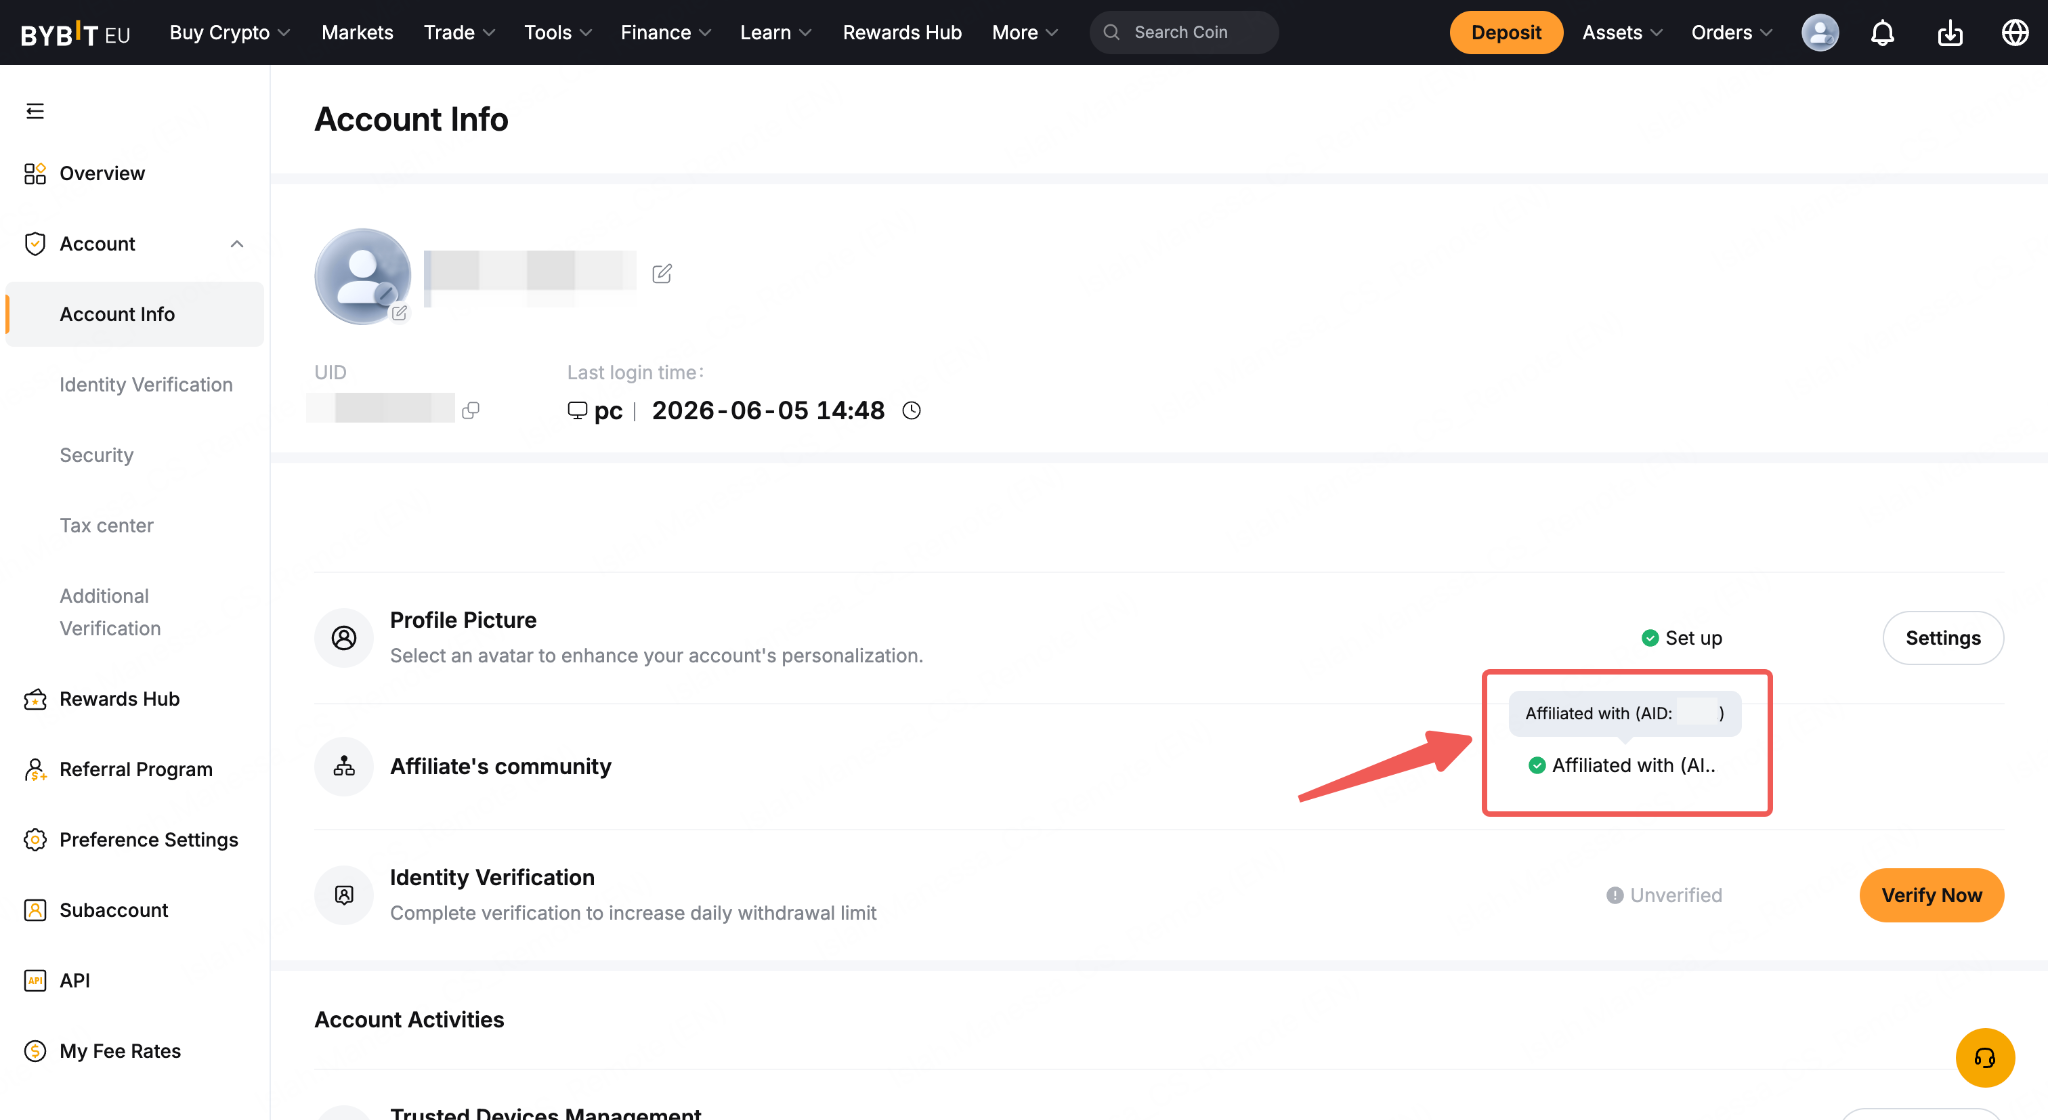Click the Profile Picture Settings button

tap(1943, 638)
